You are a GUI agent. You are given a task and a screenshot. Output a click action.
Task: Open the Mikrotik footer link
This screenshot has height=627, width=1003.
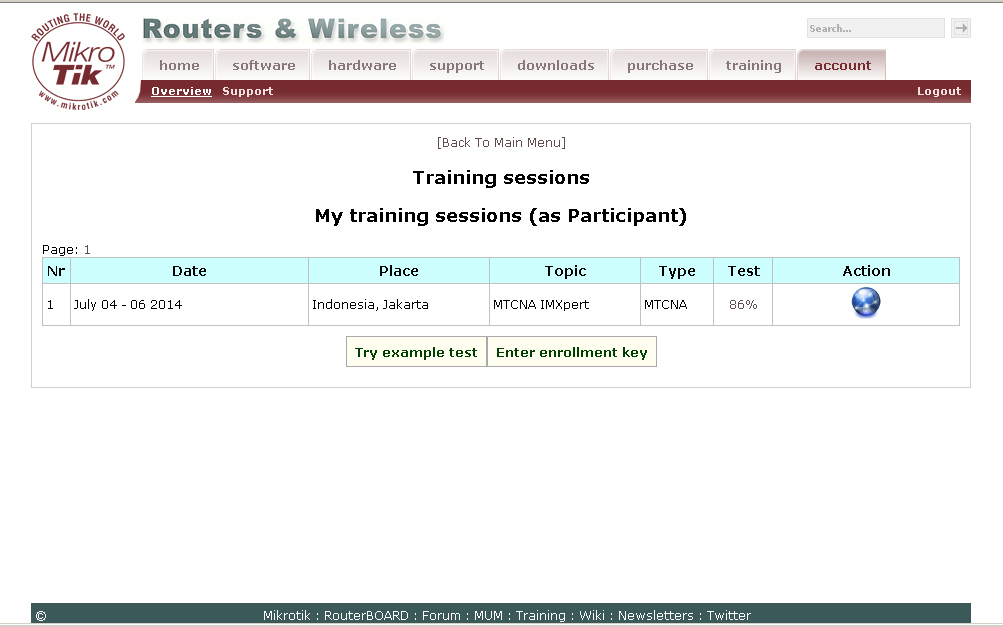287,615
